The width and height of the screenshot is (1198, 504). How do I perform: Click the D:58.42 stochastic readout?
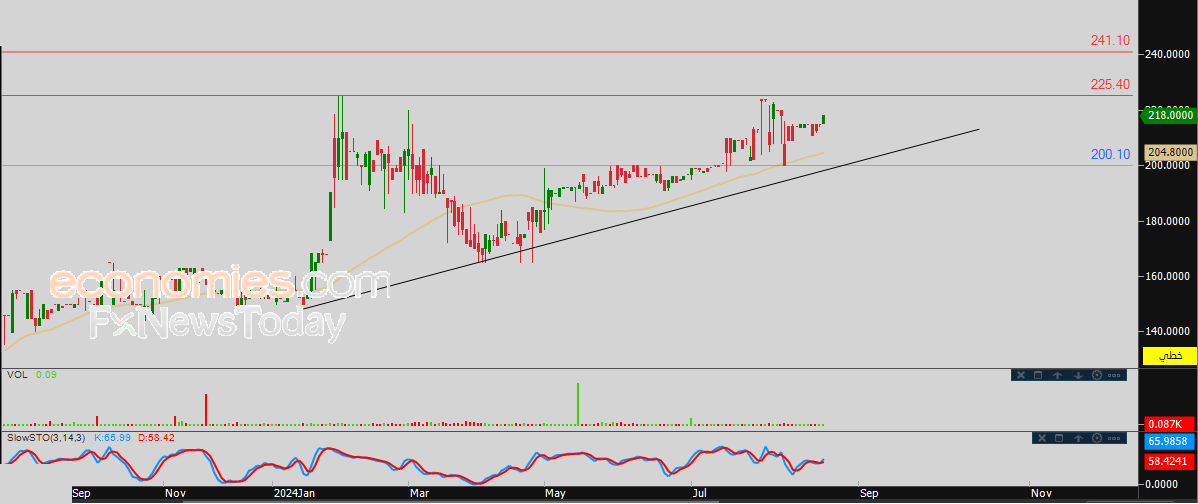click(x=155, y=438)
